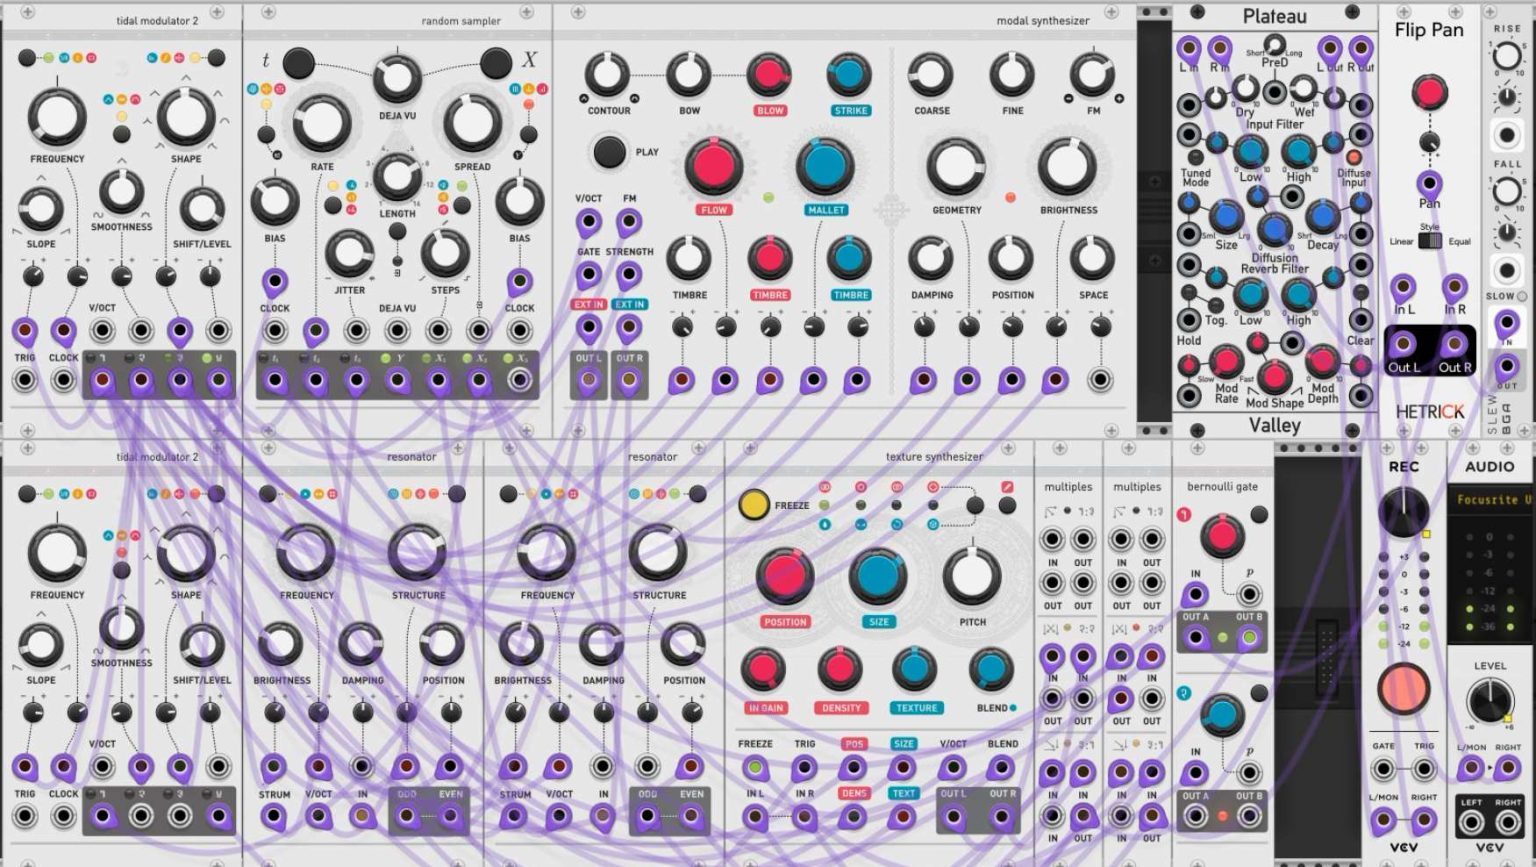Screen dimensions: 1536x867
Task: Select the RATE knob on random sampler
Action: coord(322,123)
